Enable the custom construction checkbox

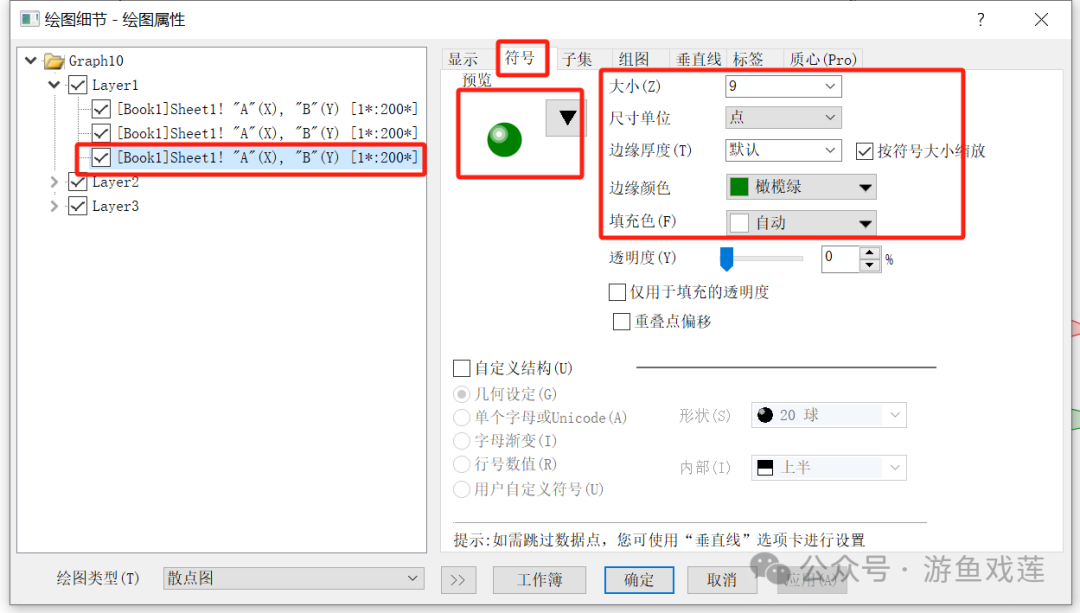(x=461, y=368)
